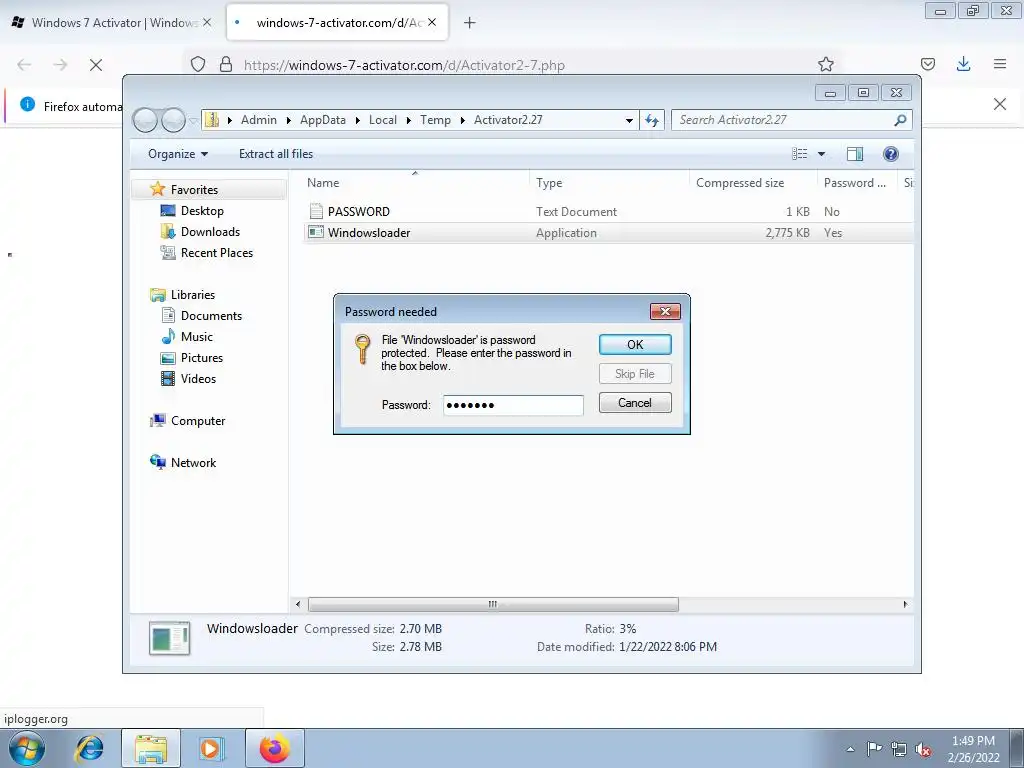Select Libraries in navigation pane

[193, 295]
